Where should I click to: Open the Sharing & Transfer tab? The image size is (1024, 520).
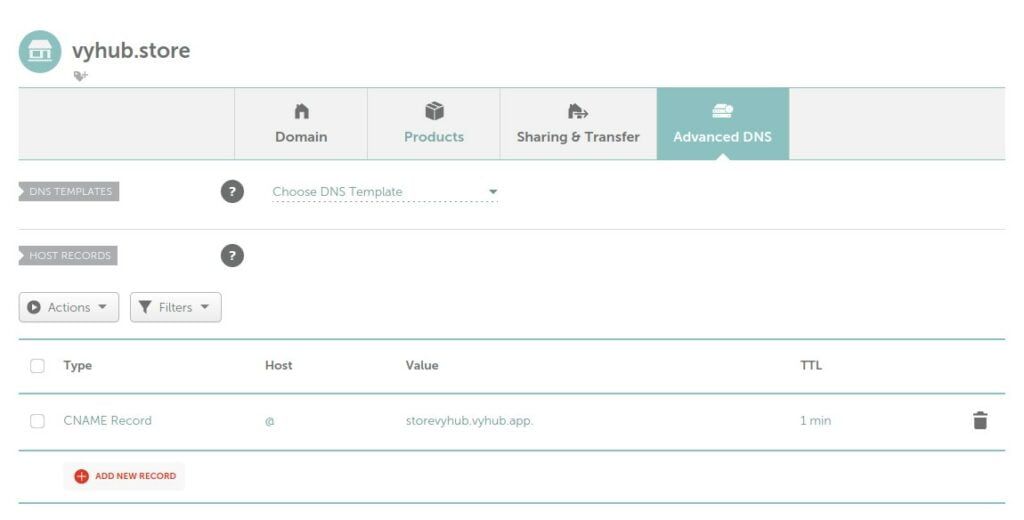578,123
